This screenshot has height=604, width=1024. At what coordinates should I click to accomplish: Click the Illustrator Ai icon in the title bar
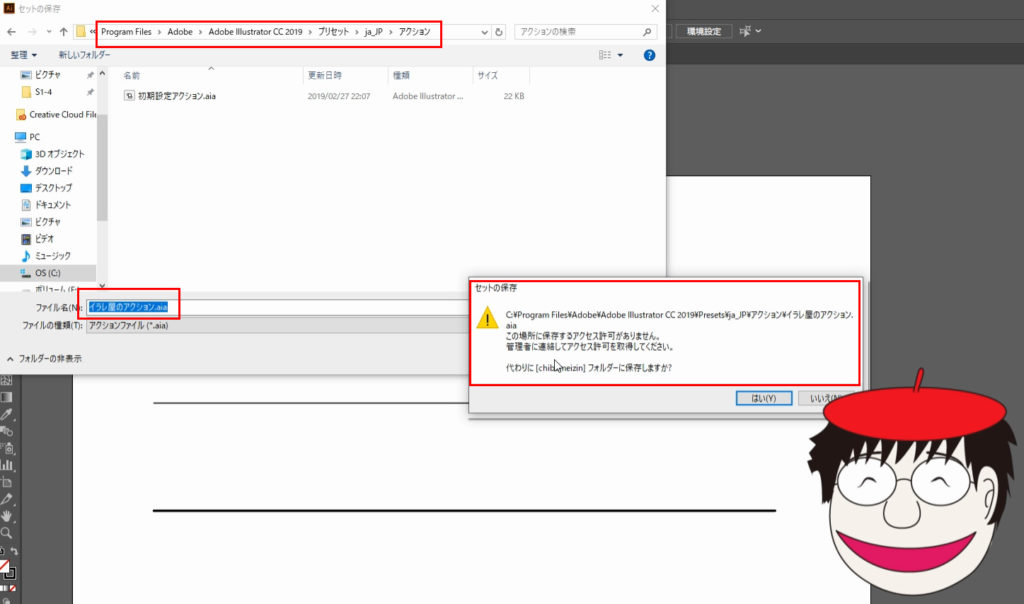(x=8, y=8)
